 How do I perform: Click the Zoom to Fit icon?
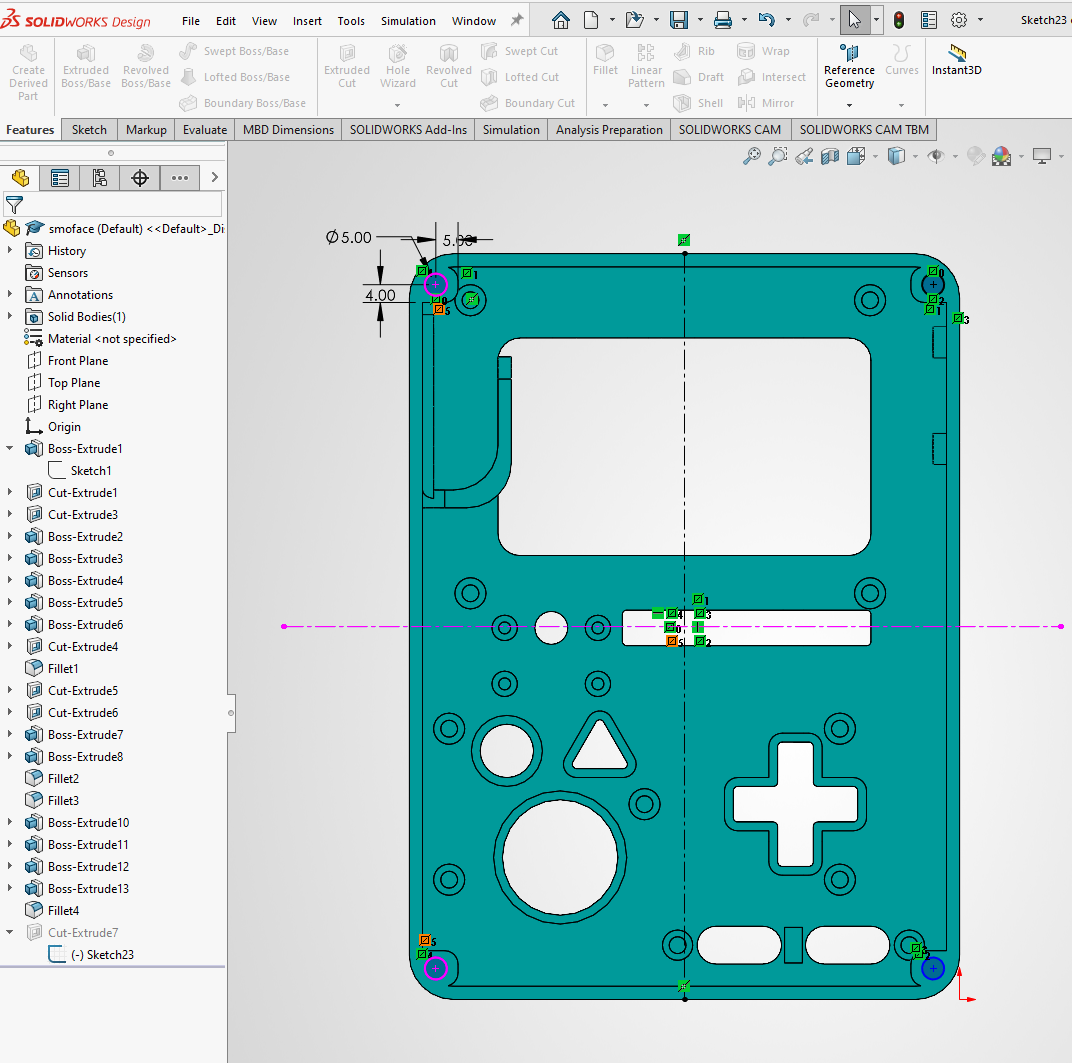[x=751, y=157]
